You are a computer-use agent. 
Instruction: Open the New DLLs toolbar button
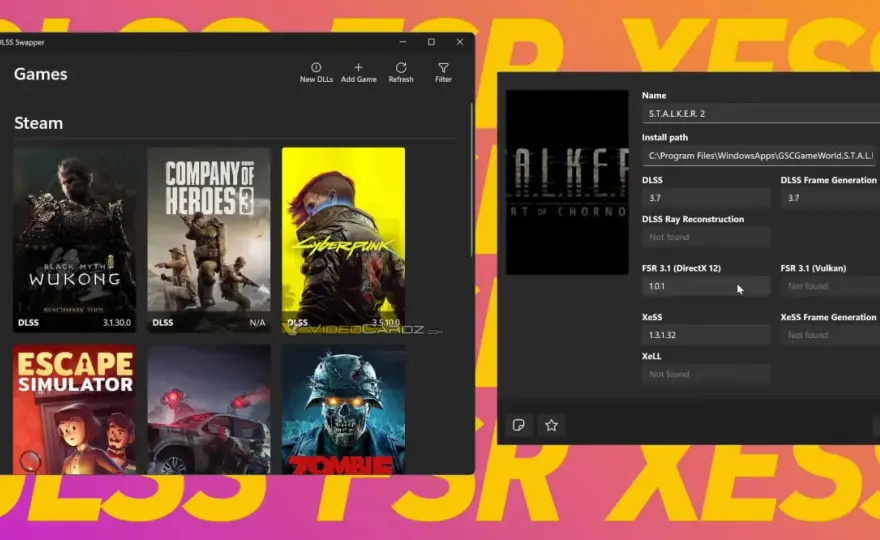click(x=316, y=73)
